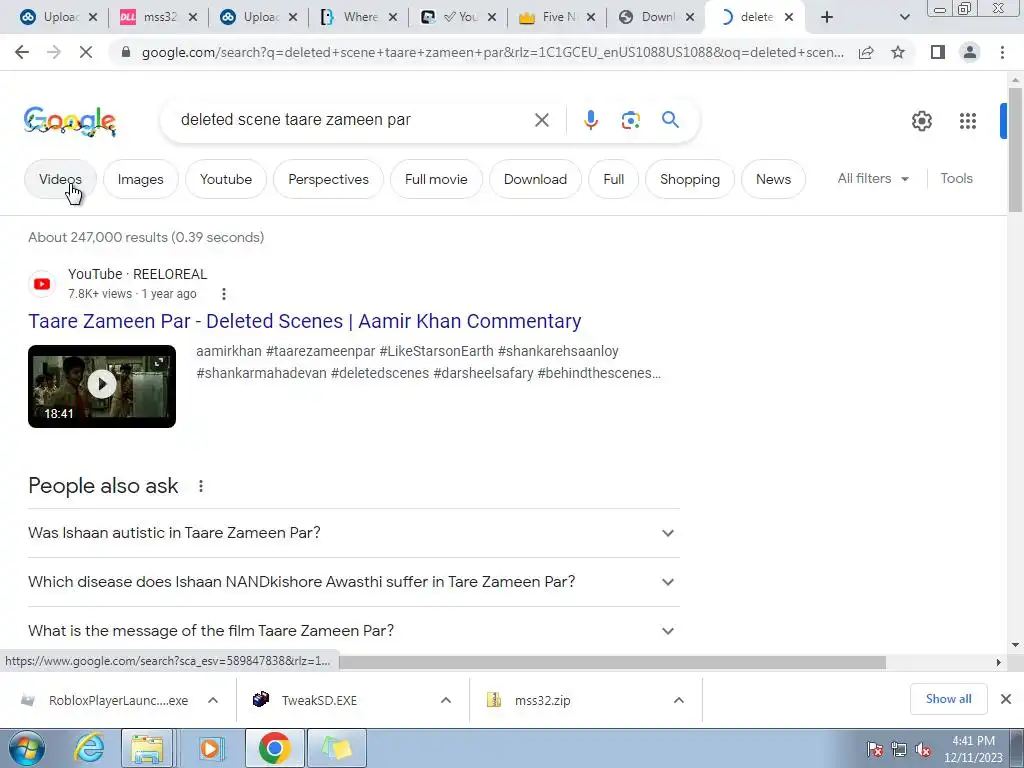Click the Chrome taskbar icon
Viewport: 1024px width, 768px height.
click(x=274, y=748)
